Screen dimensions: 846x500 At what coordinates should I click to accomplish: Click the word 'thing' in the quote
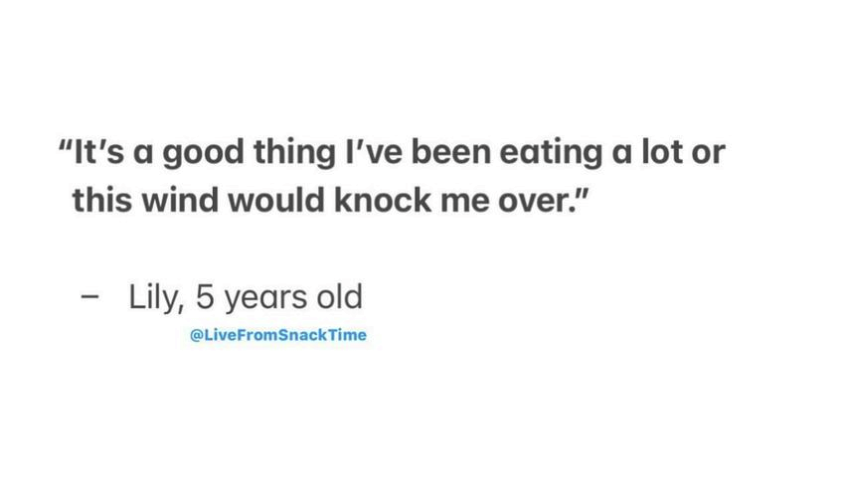pos(295,154)
